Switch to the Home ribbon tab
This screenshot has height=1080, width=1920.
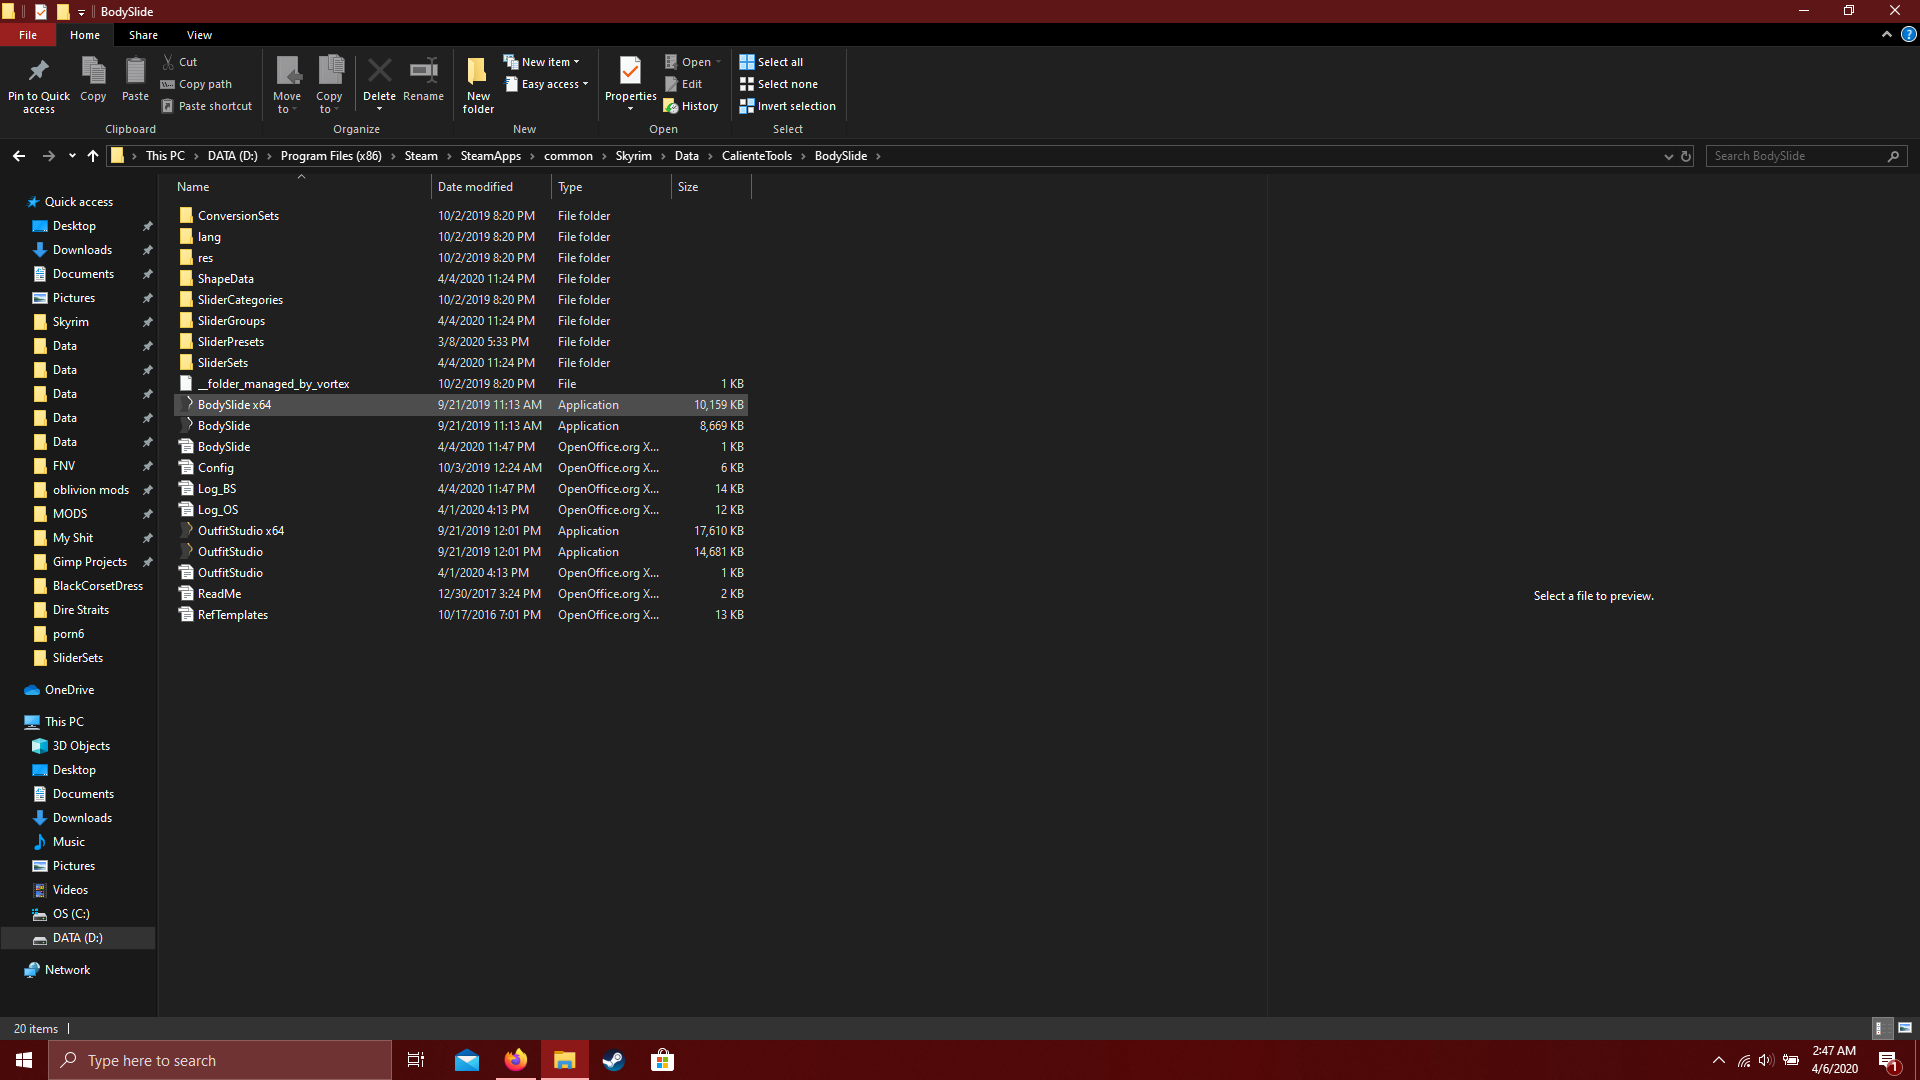tap(85, 35)
